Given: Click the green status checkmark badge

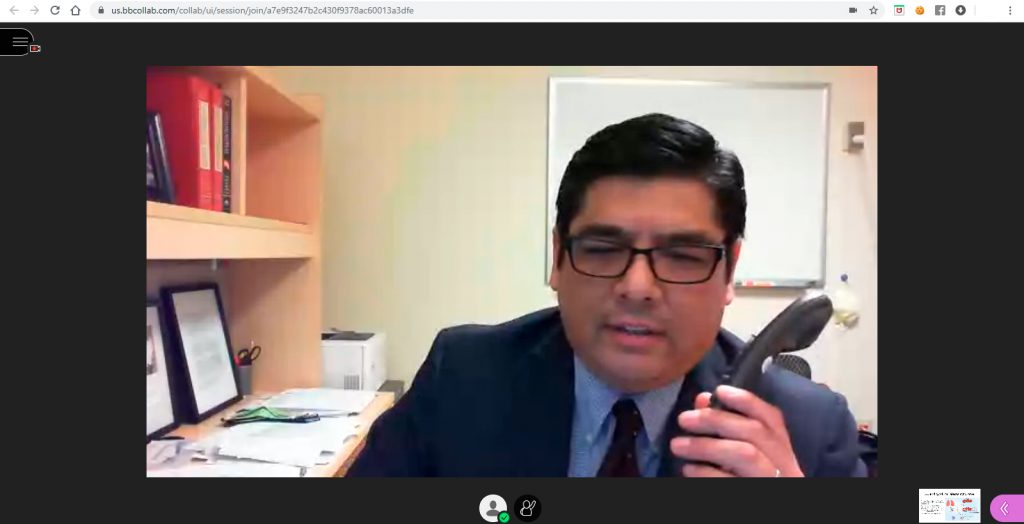Looking at the screenshot, I should click(504, 517).
